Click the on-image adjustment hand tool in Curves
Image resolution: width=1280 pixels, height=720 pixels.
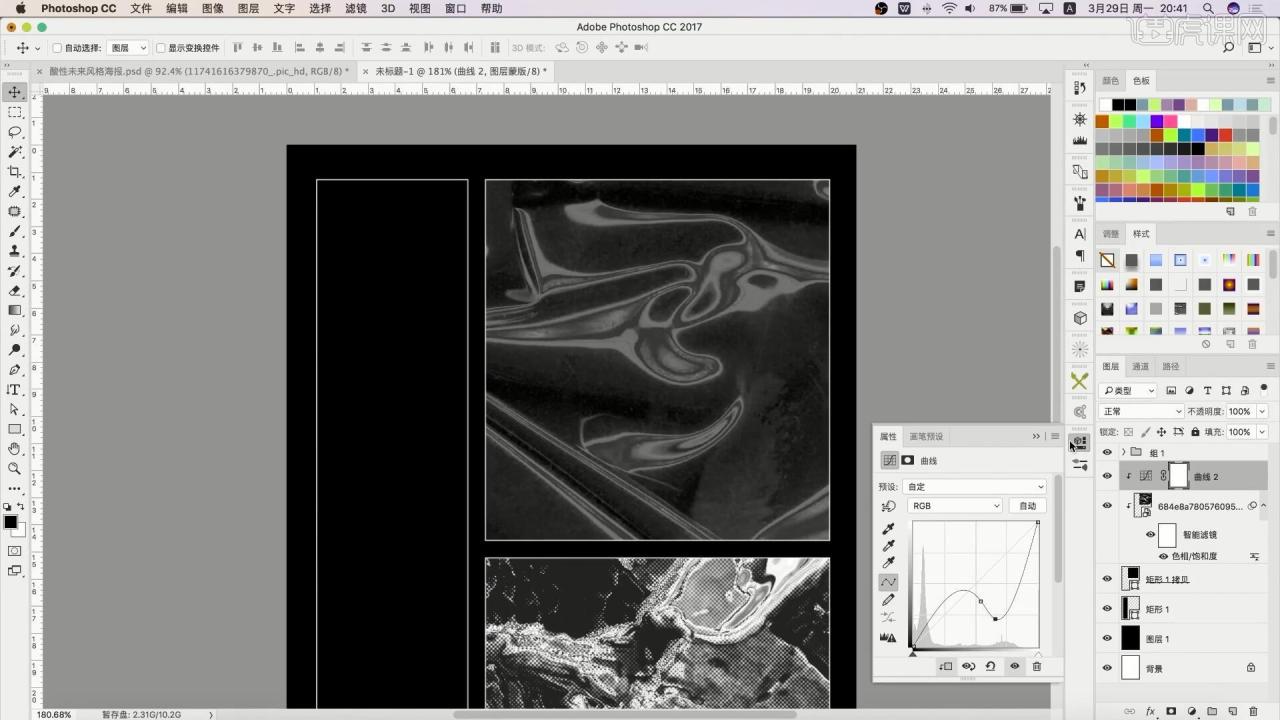[888, 507]
